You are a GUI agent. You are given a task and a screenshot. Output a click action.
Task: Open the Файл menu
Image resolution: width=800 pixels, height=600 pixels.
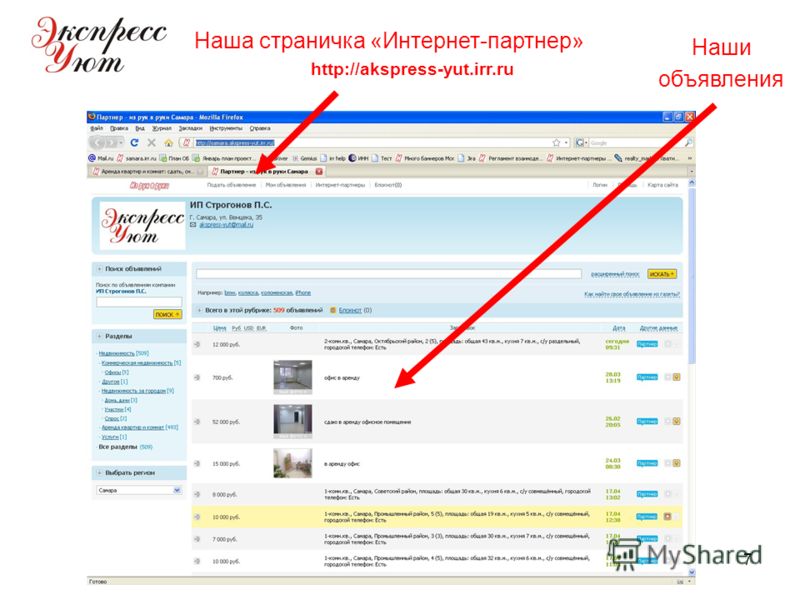point(96,129)
